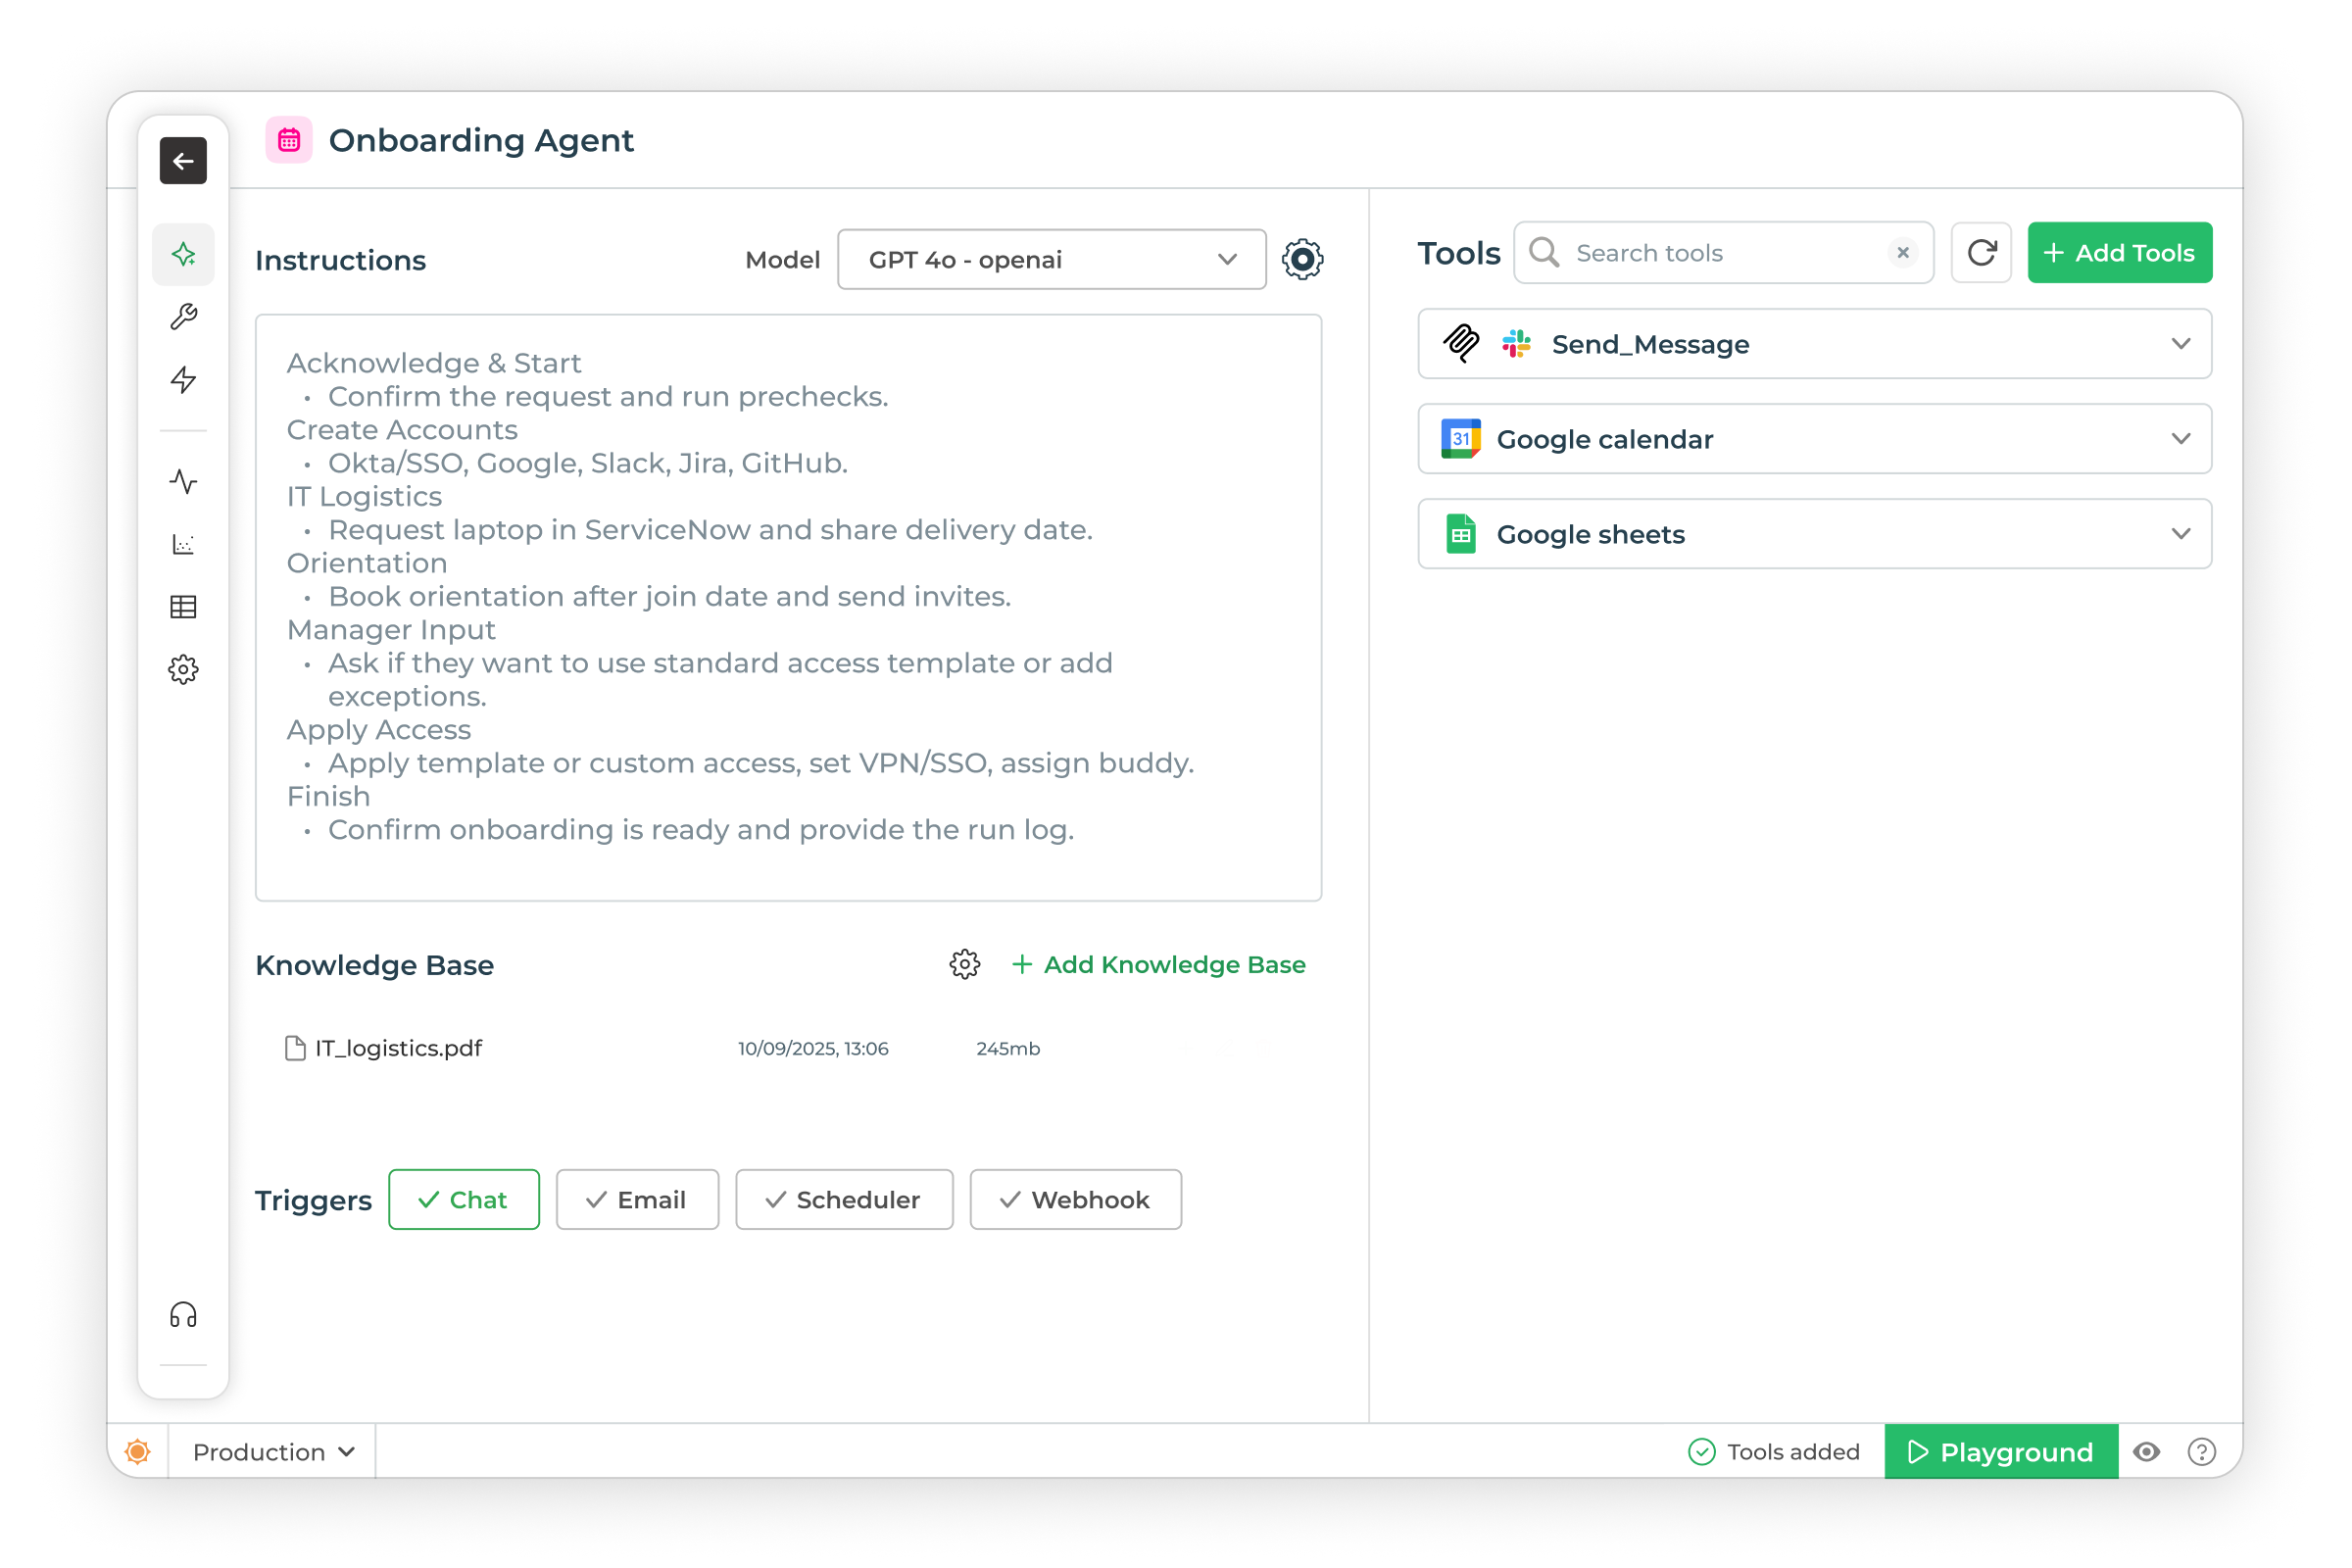Open the wrench tools sidebar icon

pos(183,317)
